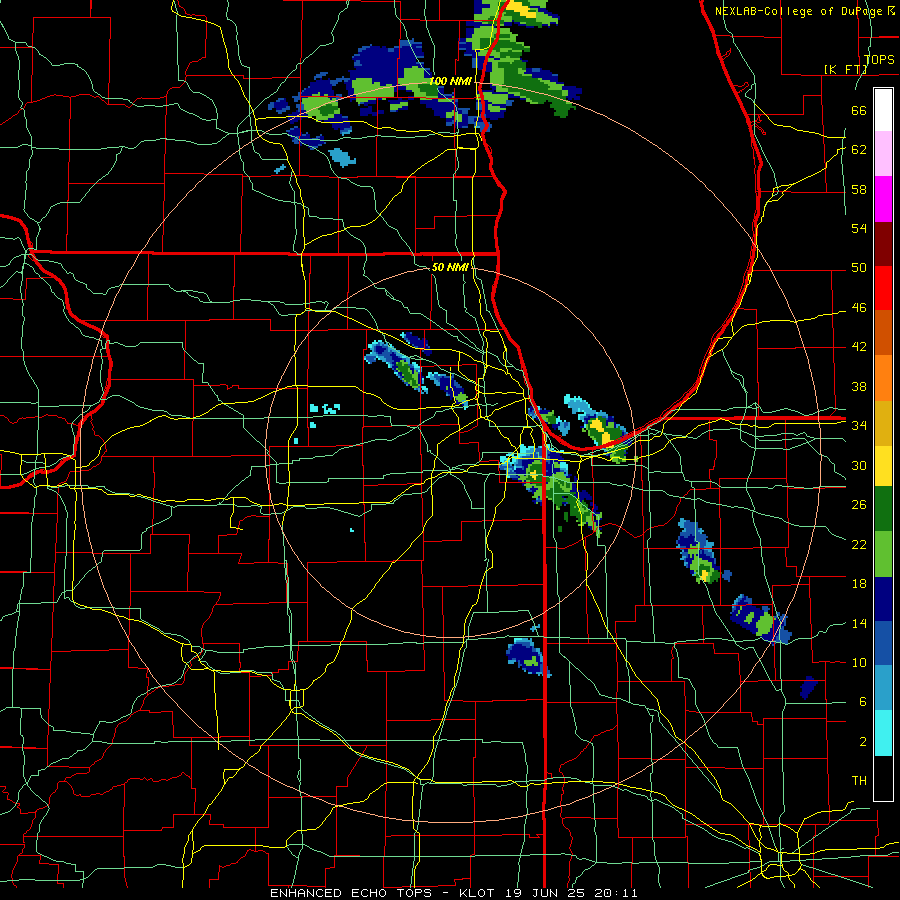
Task: Click the NEXLAB-College of DuPage credit text
Action: [800, 11]
